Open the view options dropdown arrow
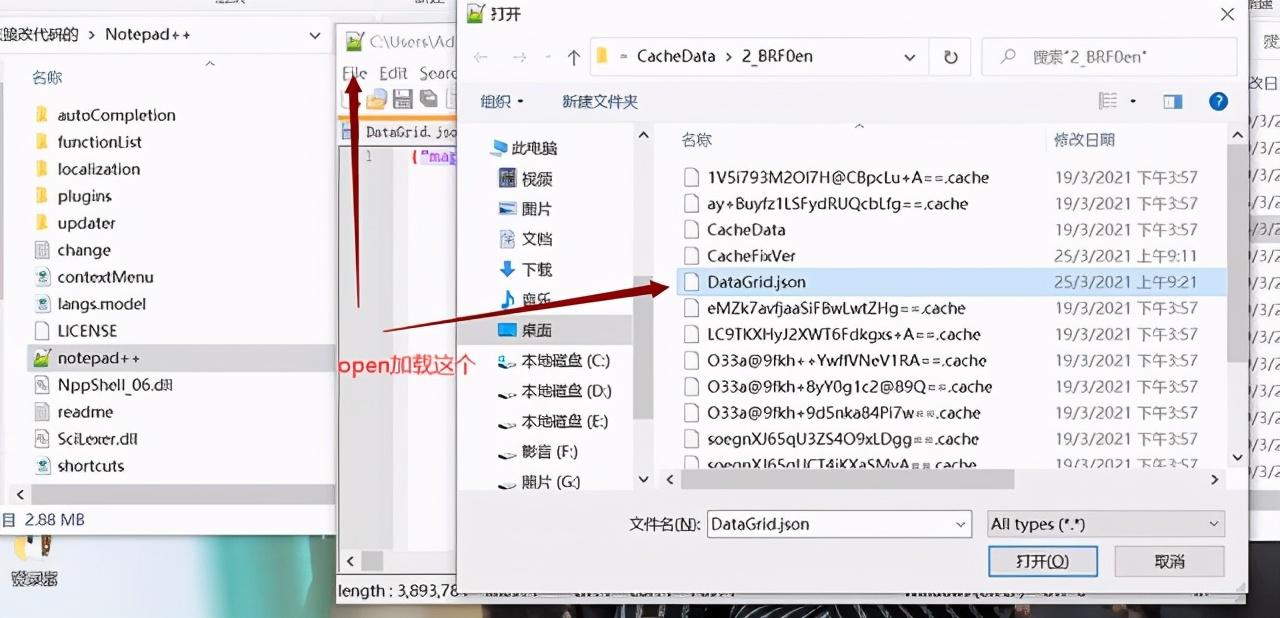 1133,101
